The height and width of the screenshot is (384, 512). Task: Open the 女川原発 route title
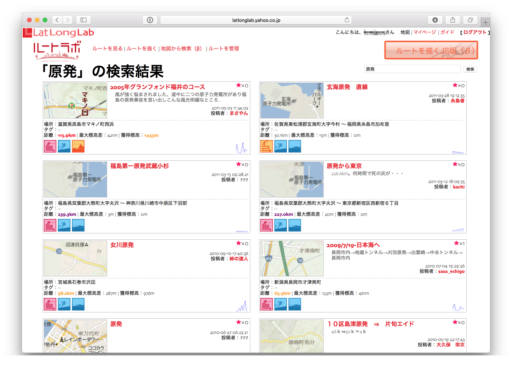pyautogui.click(x=122, y=245)
